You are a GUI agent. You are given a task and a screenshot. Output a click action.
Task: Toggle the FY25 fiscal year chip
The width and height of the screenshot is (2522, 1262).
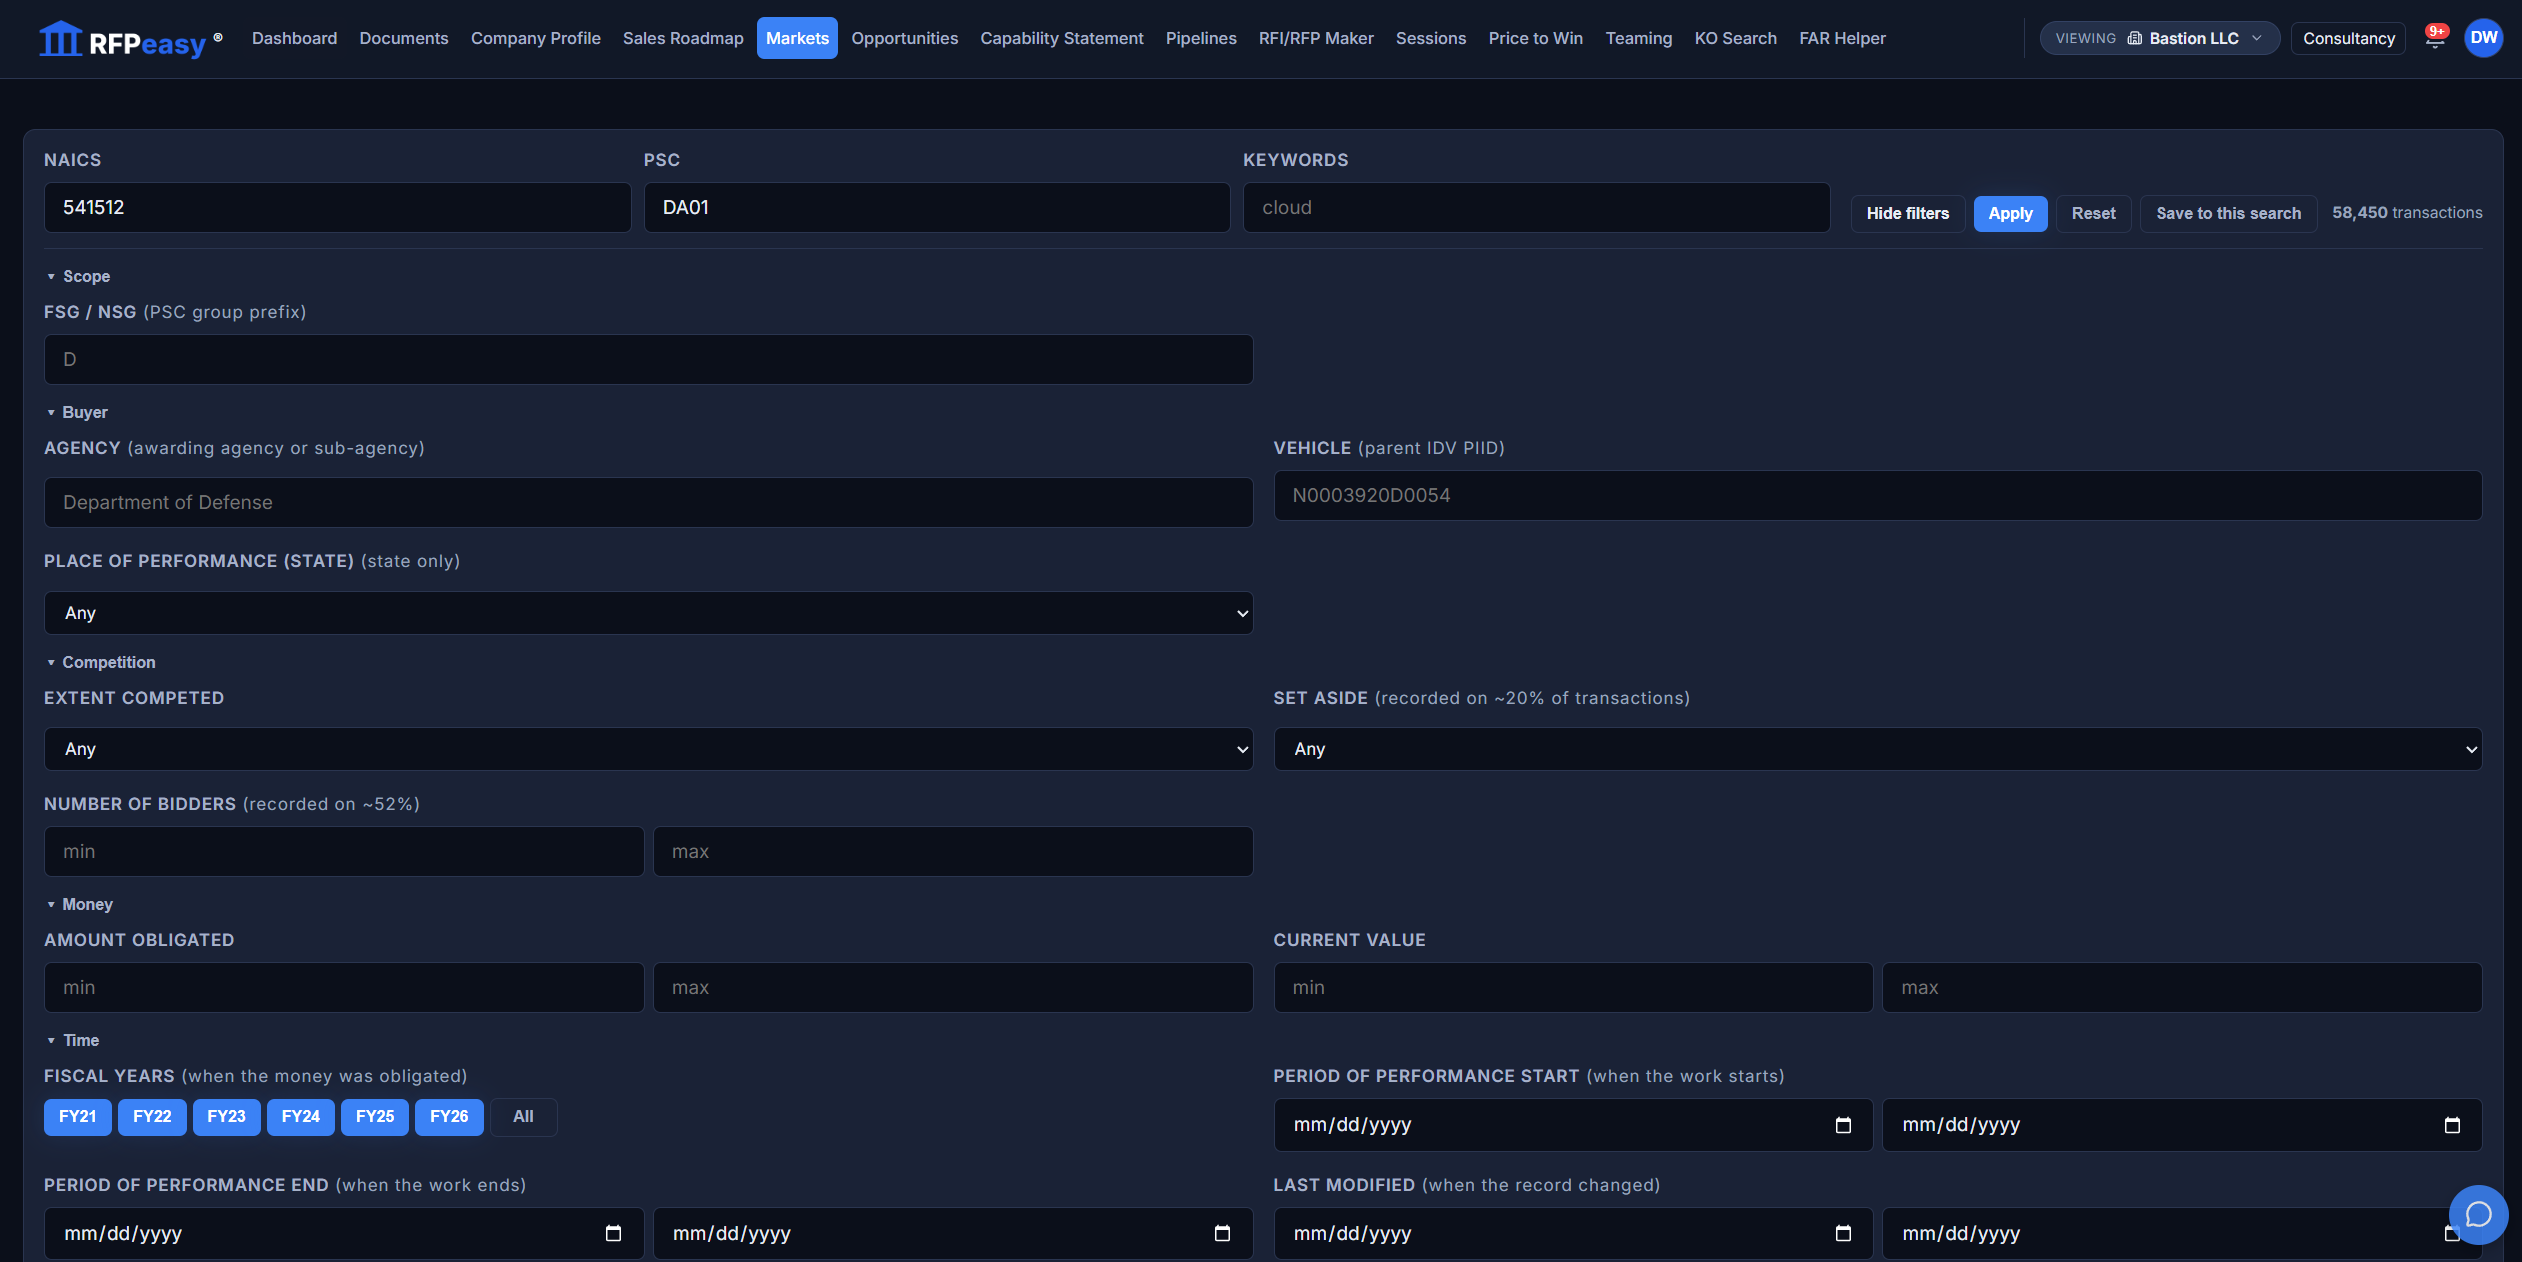pos(375,1116)
